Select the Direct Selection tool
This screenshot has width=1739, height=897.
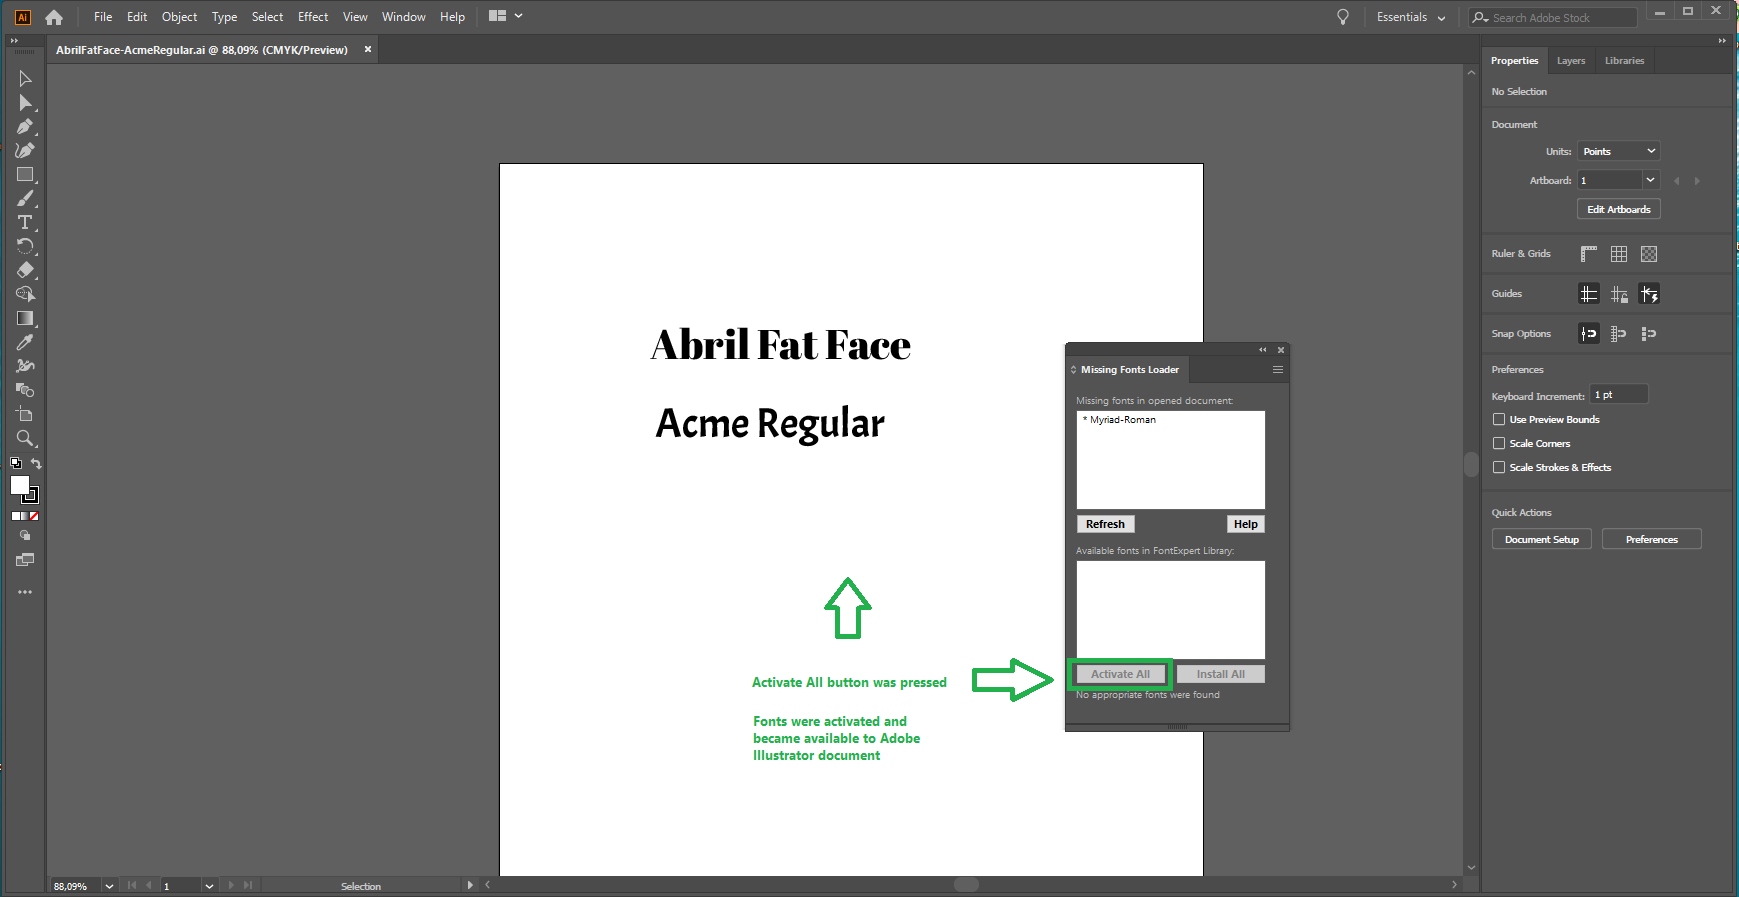point(25,103)
